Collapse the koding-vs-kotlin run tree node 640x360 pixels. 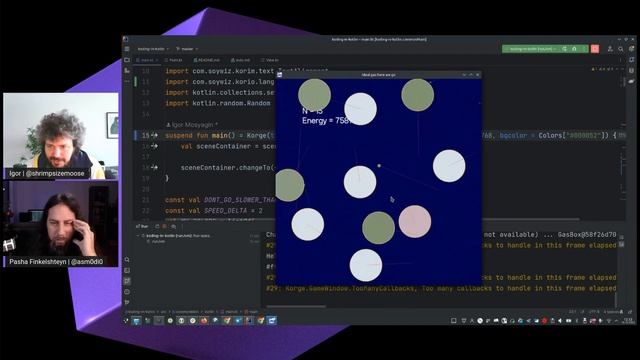tap(138, 236)
